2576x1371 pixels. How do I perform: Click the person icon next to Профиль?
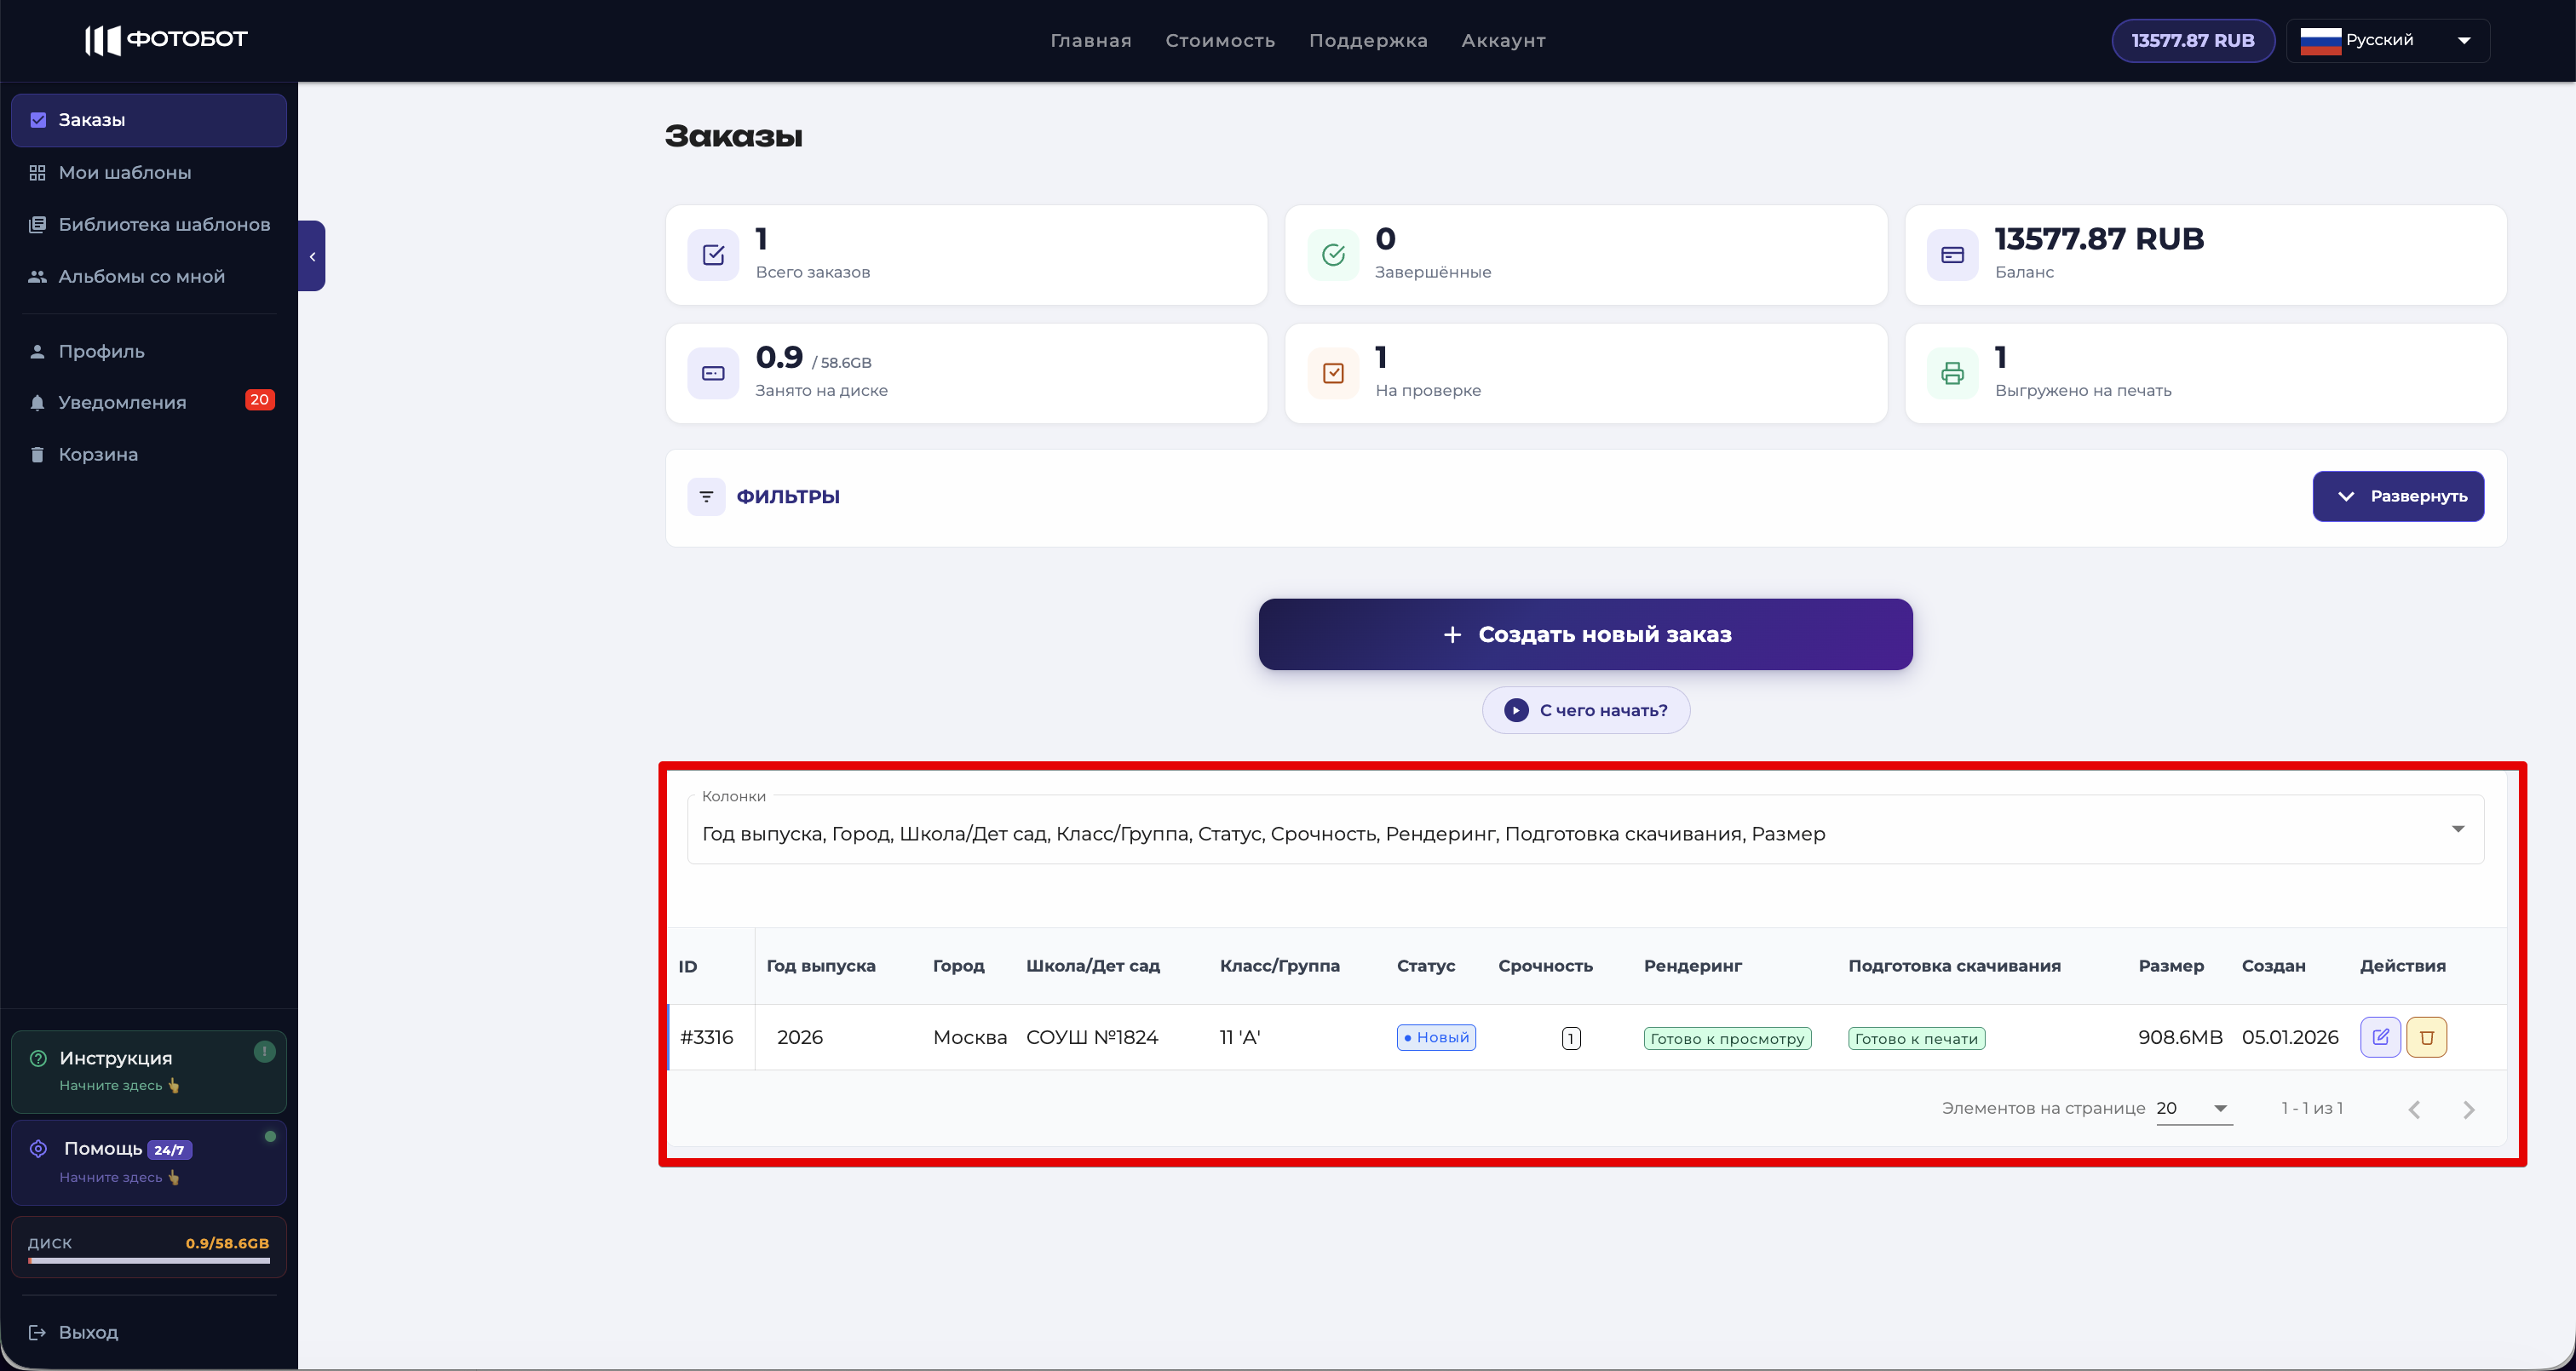37,351
